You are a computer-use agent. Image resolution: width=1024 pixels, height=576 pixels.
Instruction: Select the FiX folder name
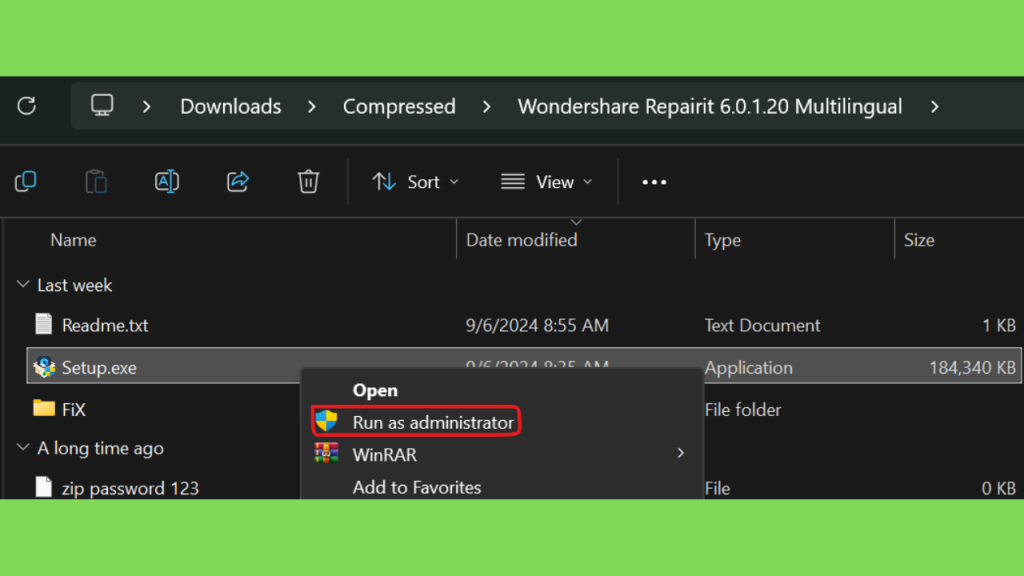[74, 409]
